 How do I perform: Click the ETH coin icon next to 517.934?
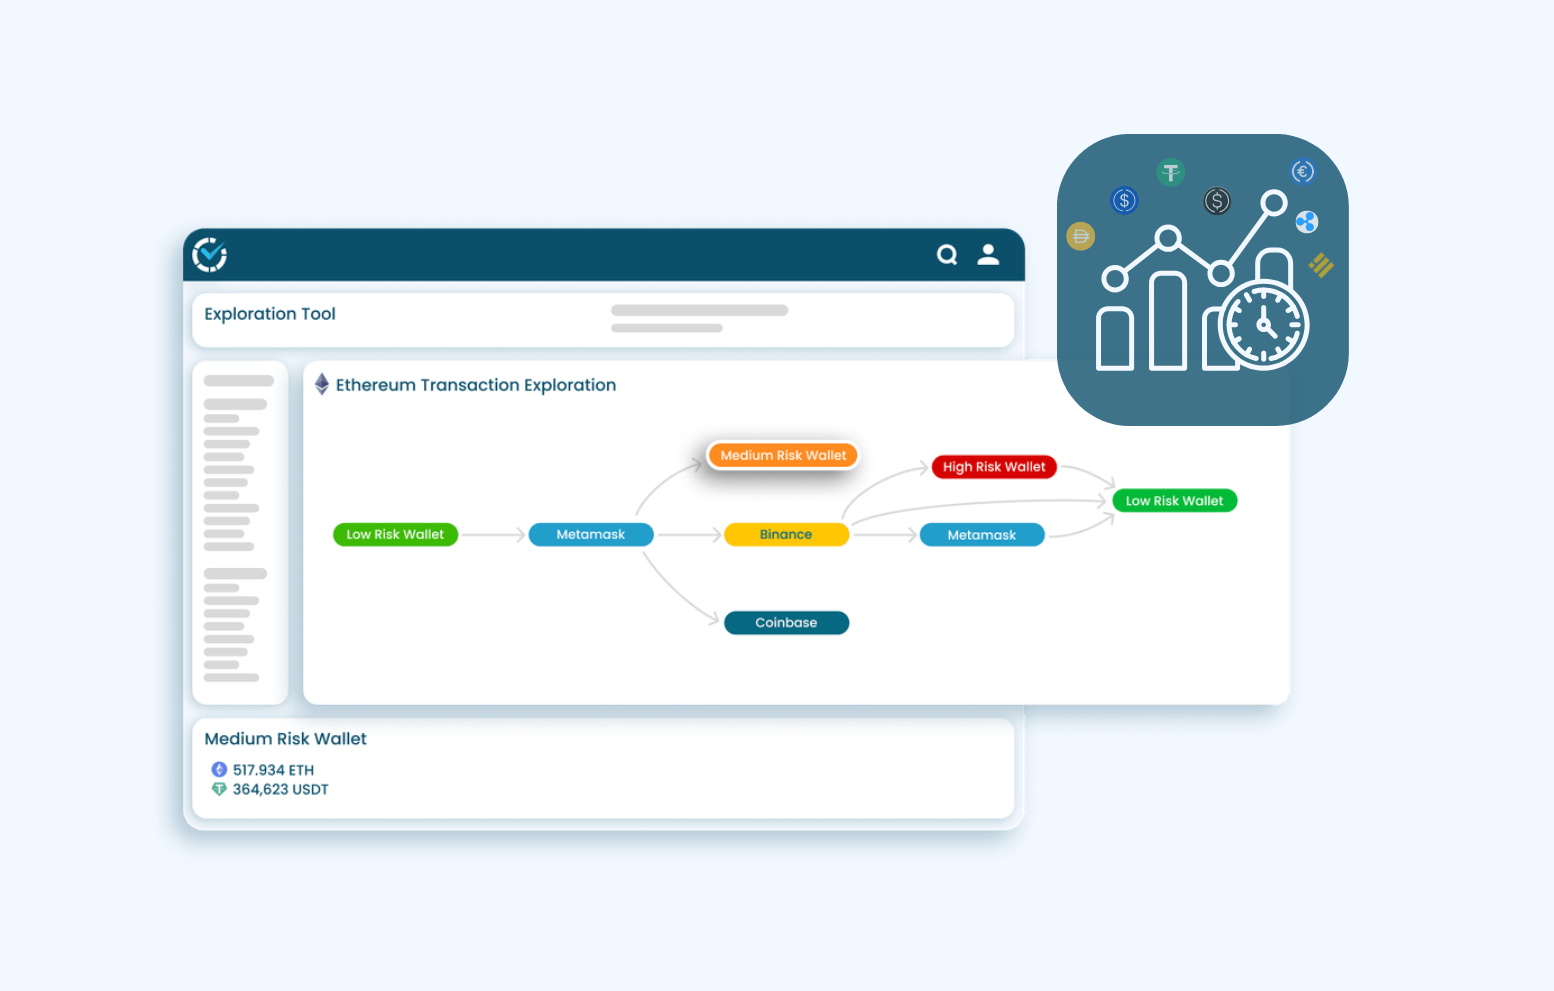[x=219, y=769]
